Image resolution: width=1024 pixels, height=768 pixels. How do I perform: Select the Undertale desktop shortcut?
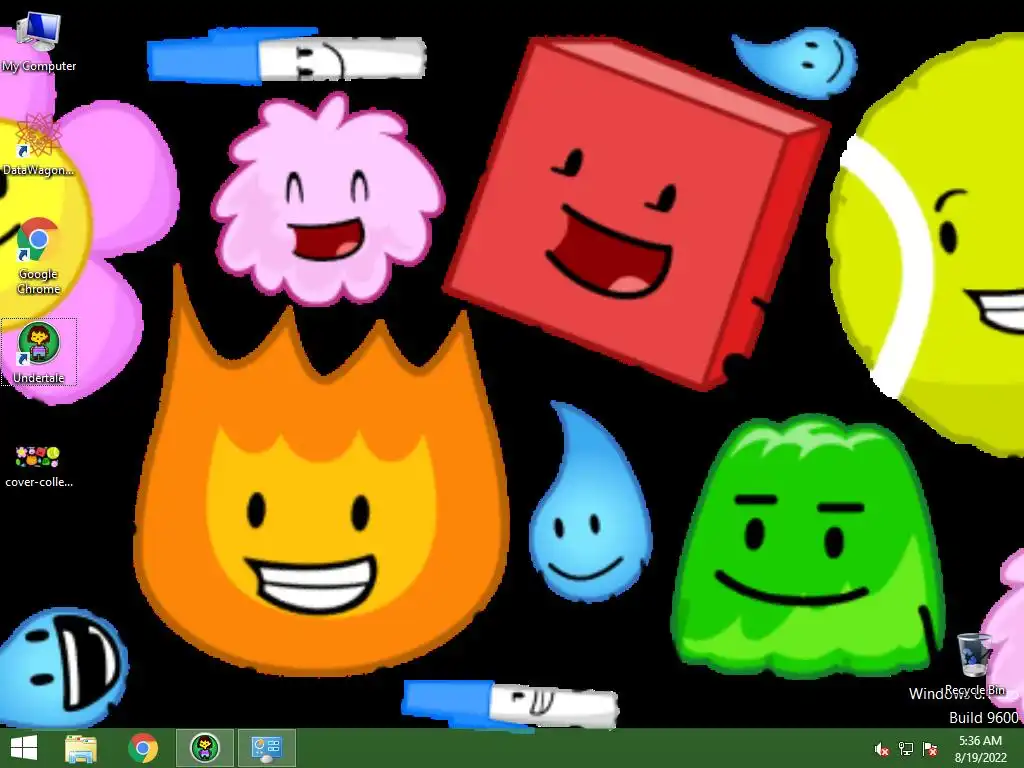(x=39, y=353)
